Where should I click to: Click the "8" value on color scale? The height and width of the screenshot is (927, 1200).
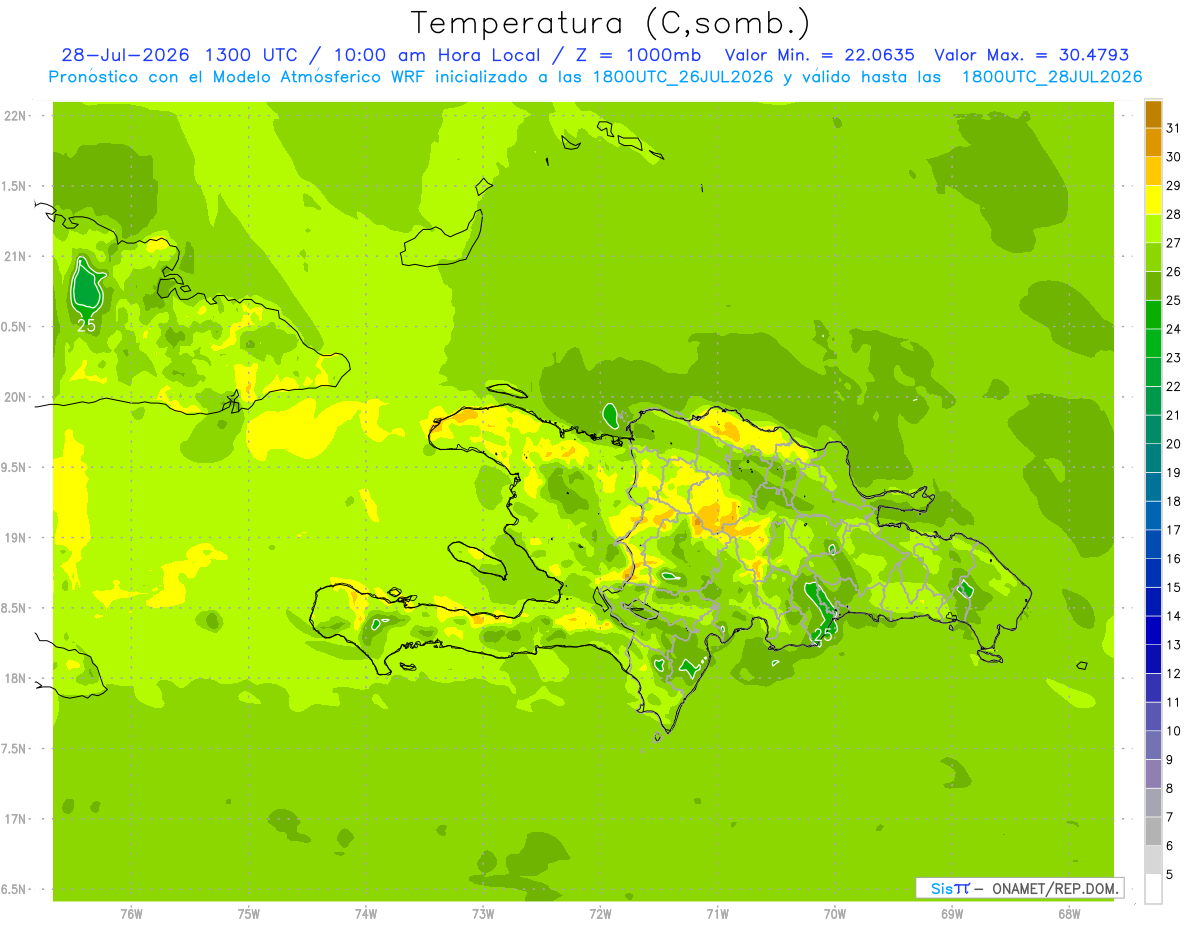(x=1170, y=788)
